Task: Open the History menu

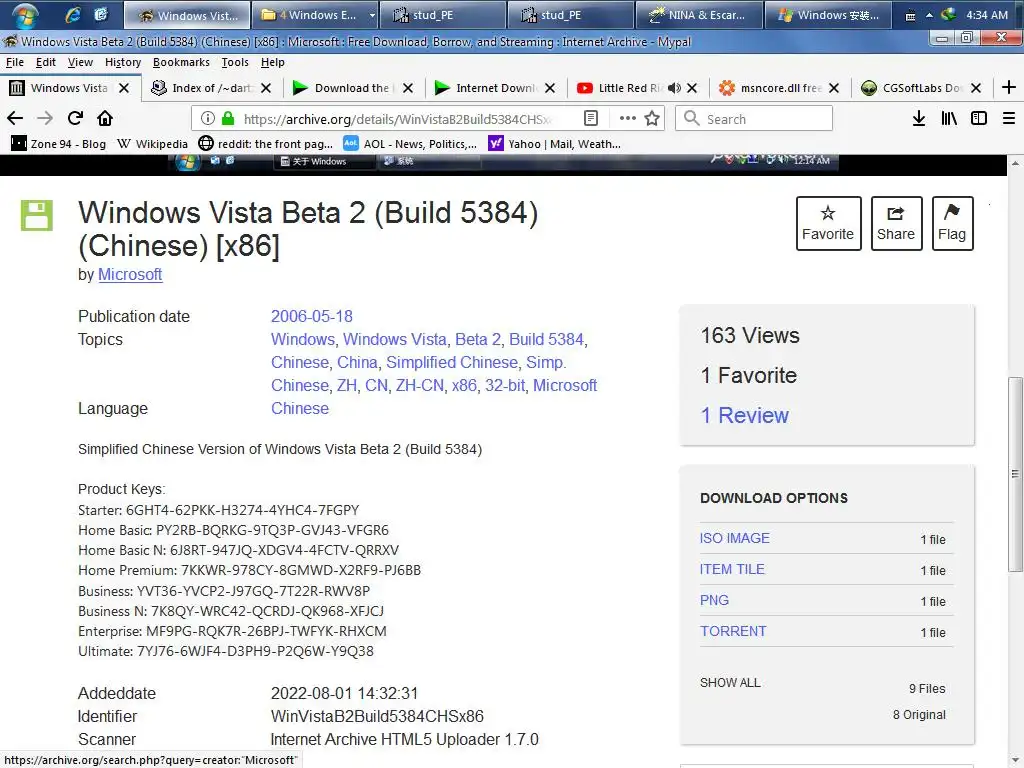Action: (x=123, y=62)
